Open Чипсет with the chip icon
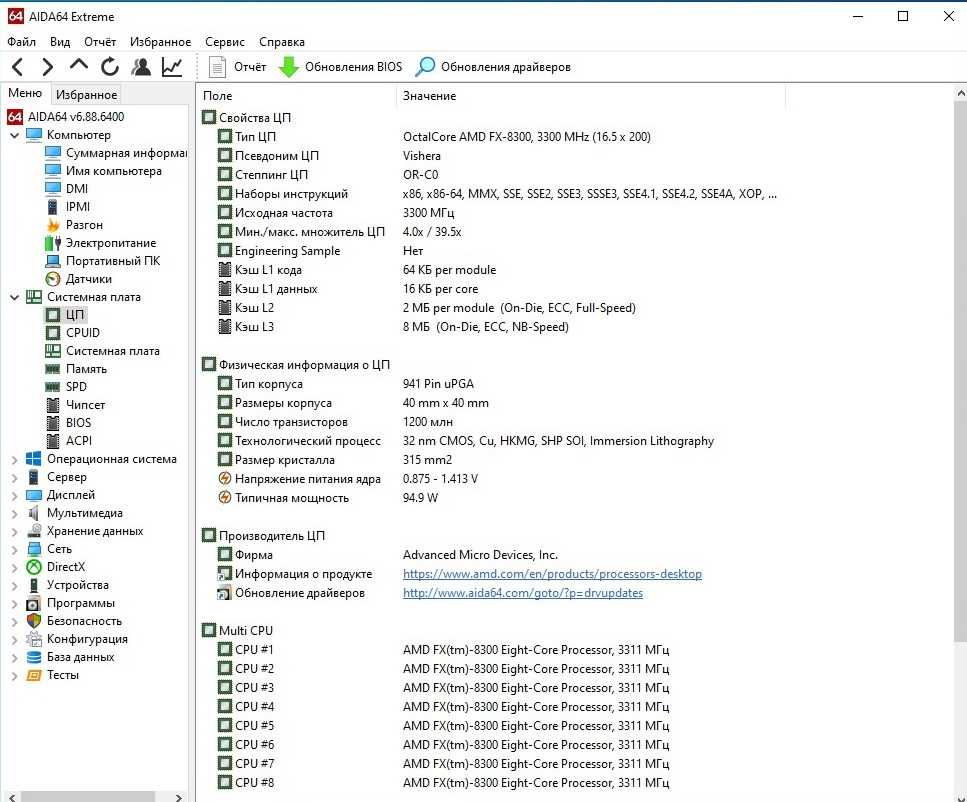 tap(75, 405)
